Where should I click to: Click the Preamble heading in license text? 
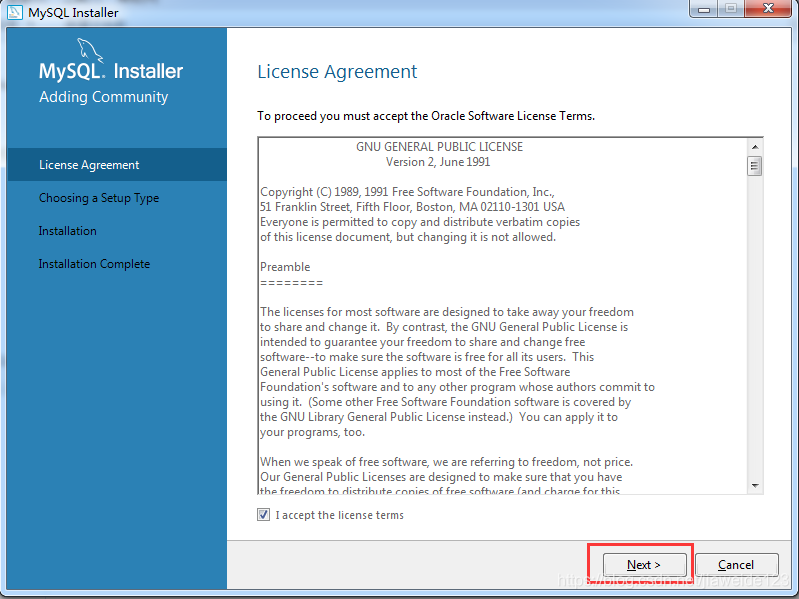coord(285,267)
